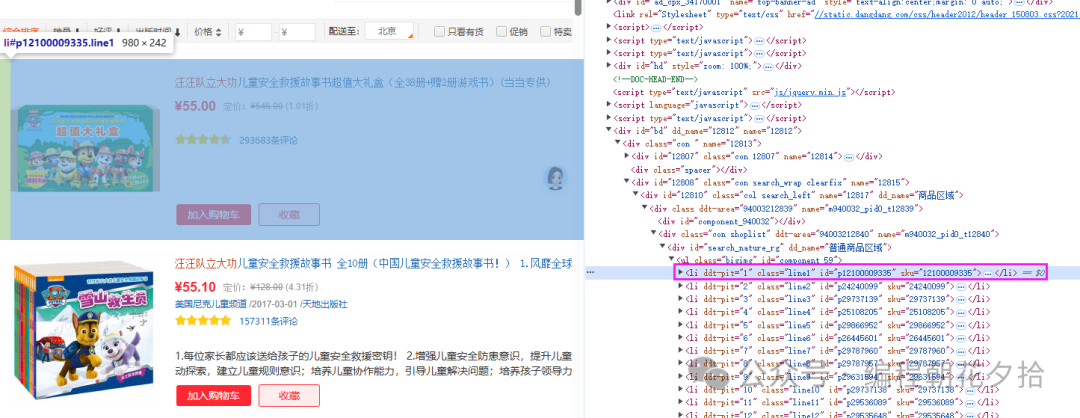
Task: Add the ¥55.10 book set to cart
Action: (213, 395)
